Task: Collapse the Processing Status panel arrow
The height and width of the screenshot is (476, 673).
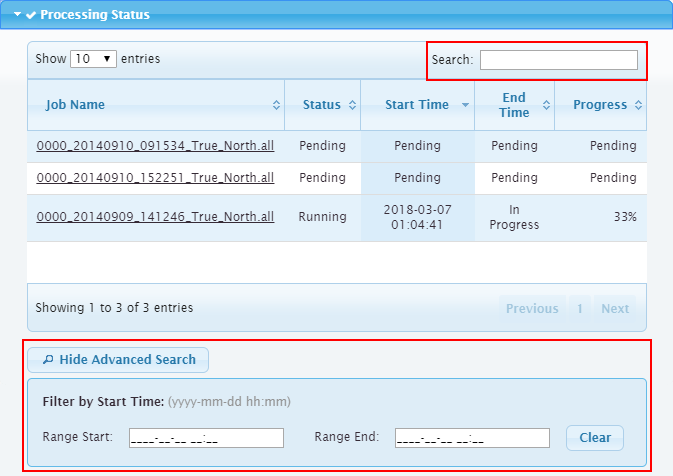Action: coord(18,15)
